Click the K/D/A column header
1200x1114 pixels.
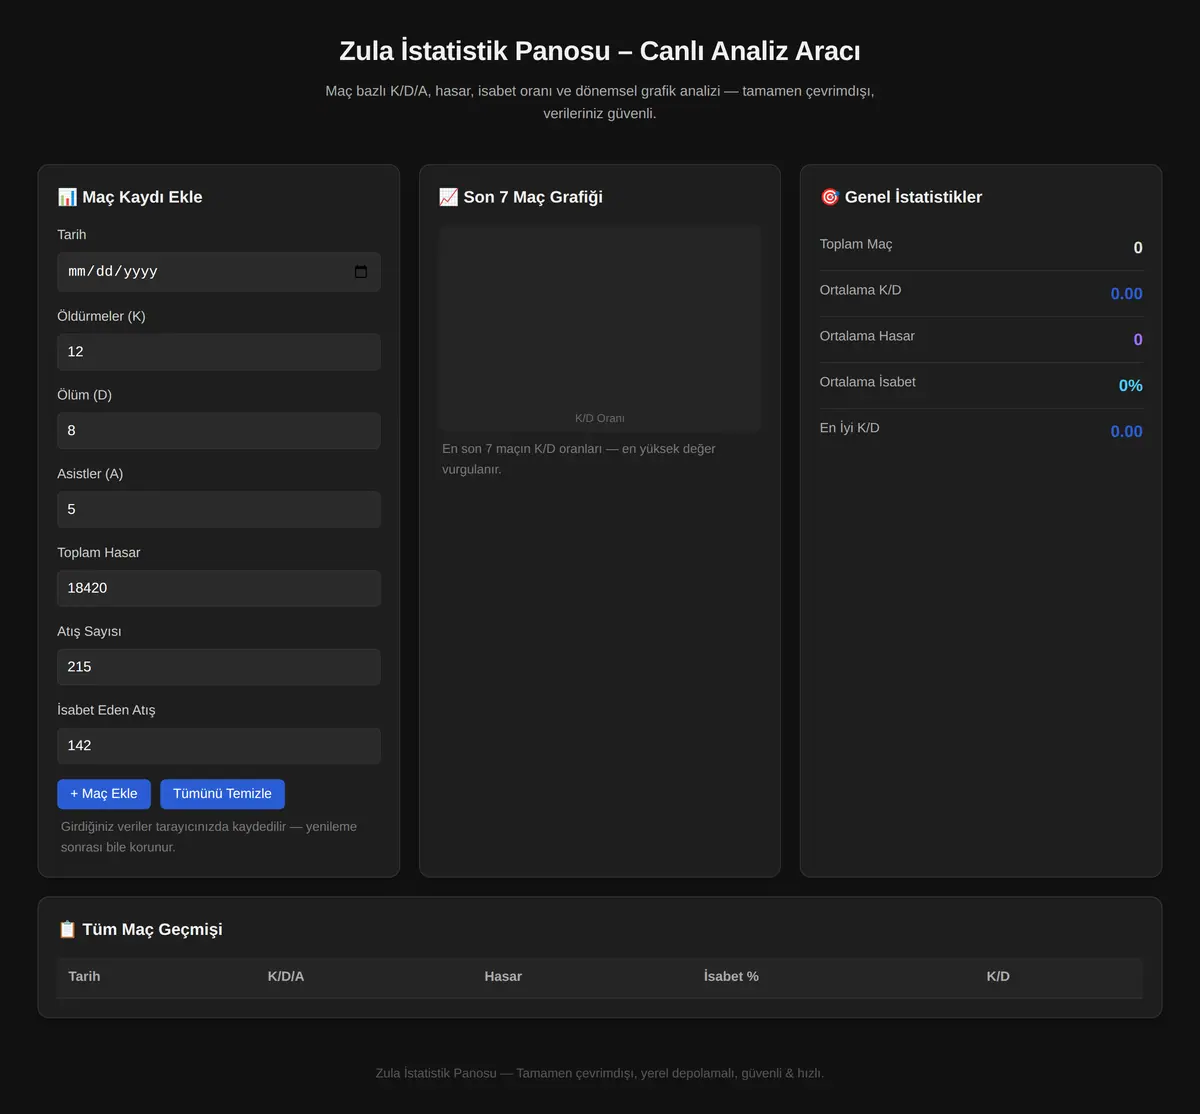(286, 976)
